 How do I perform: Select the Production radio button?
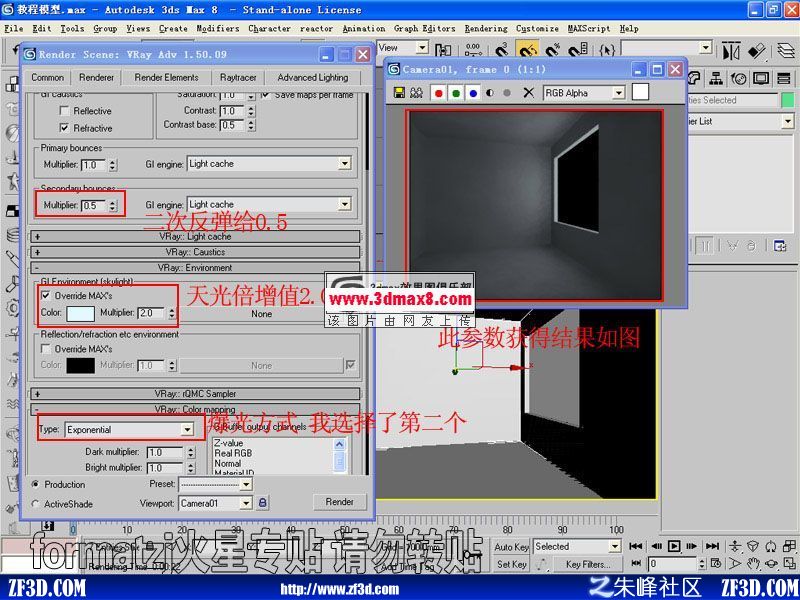click(x=35, y=484)
